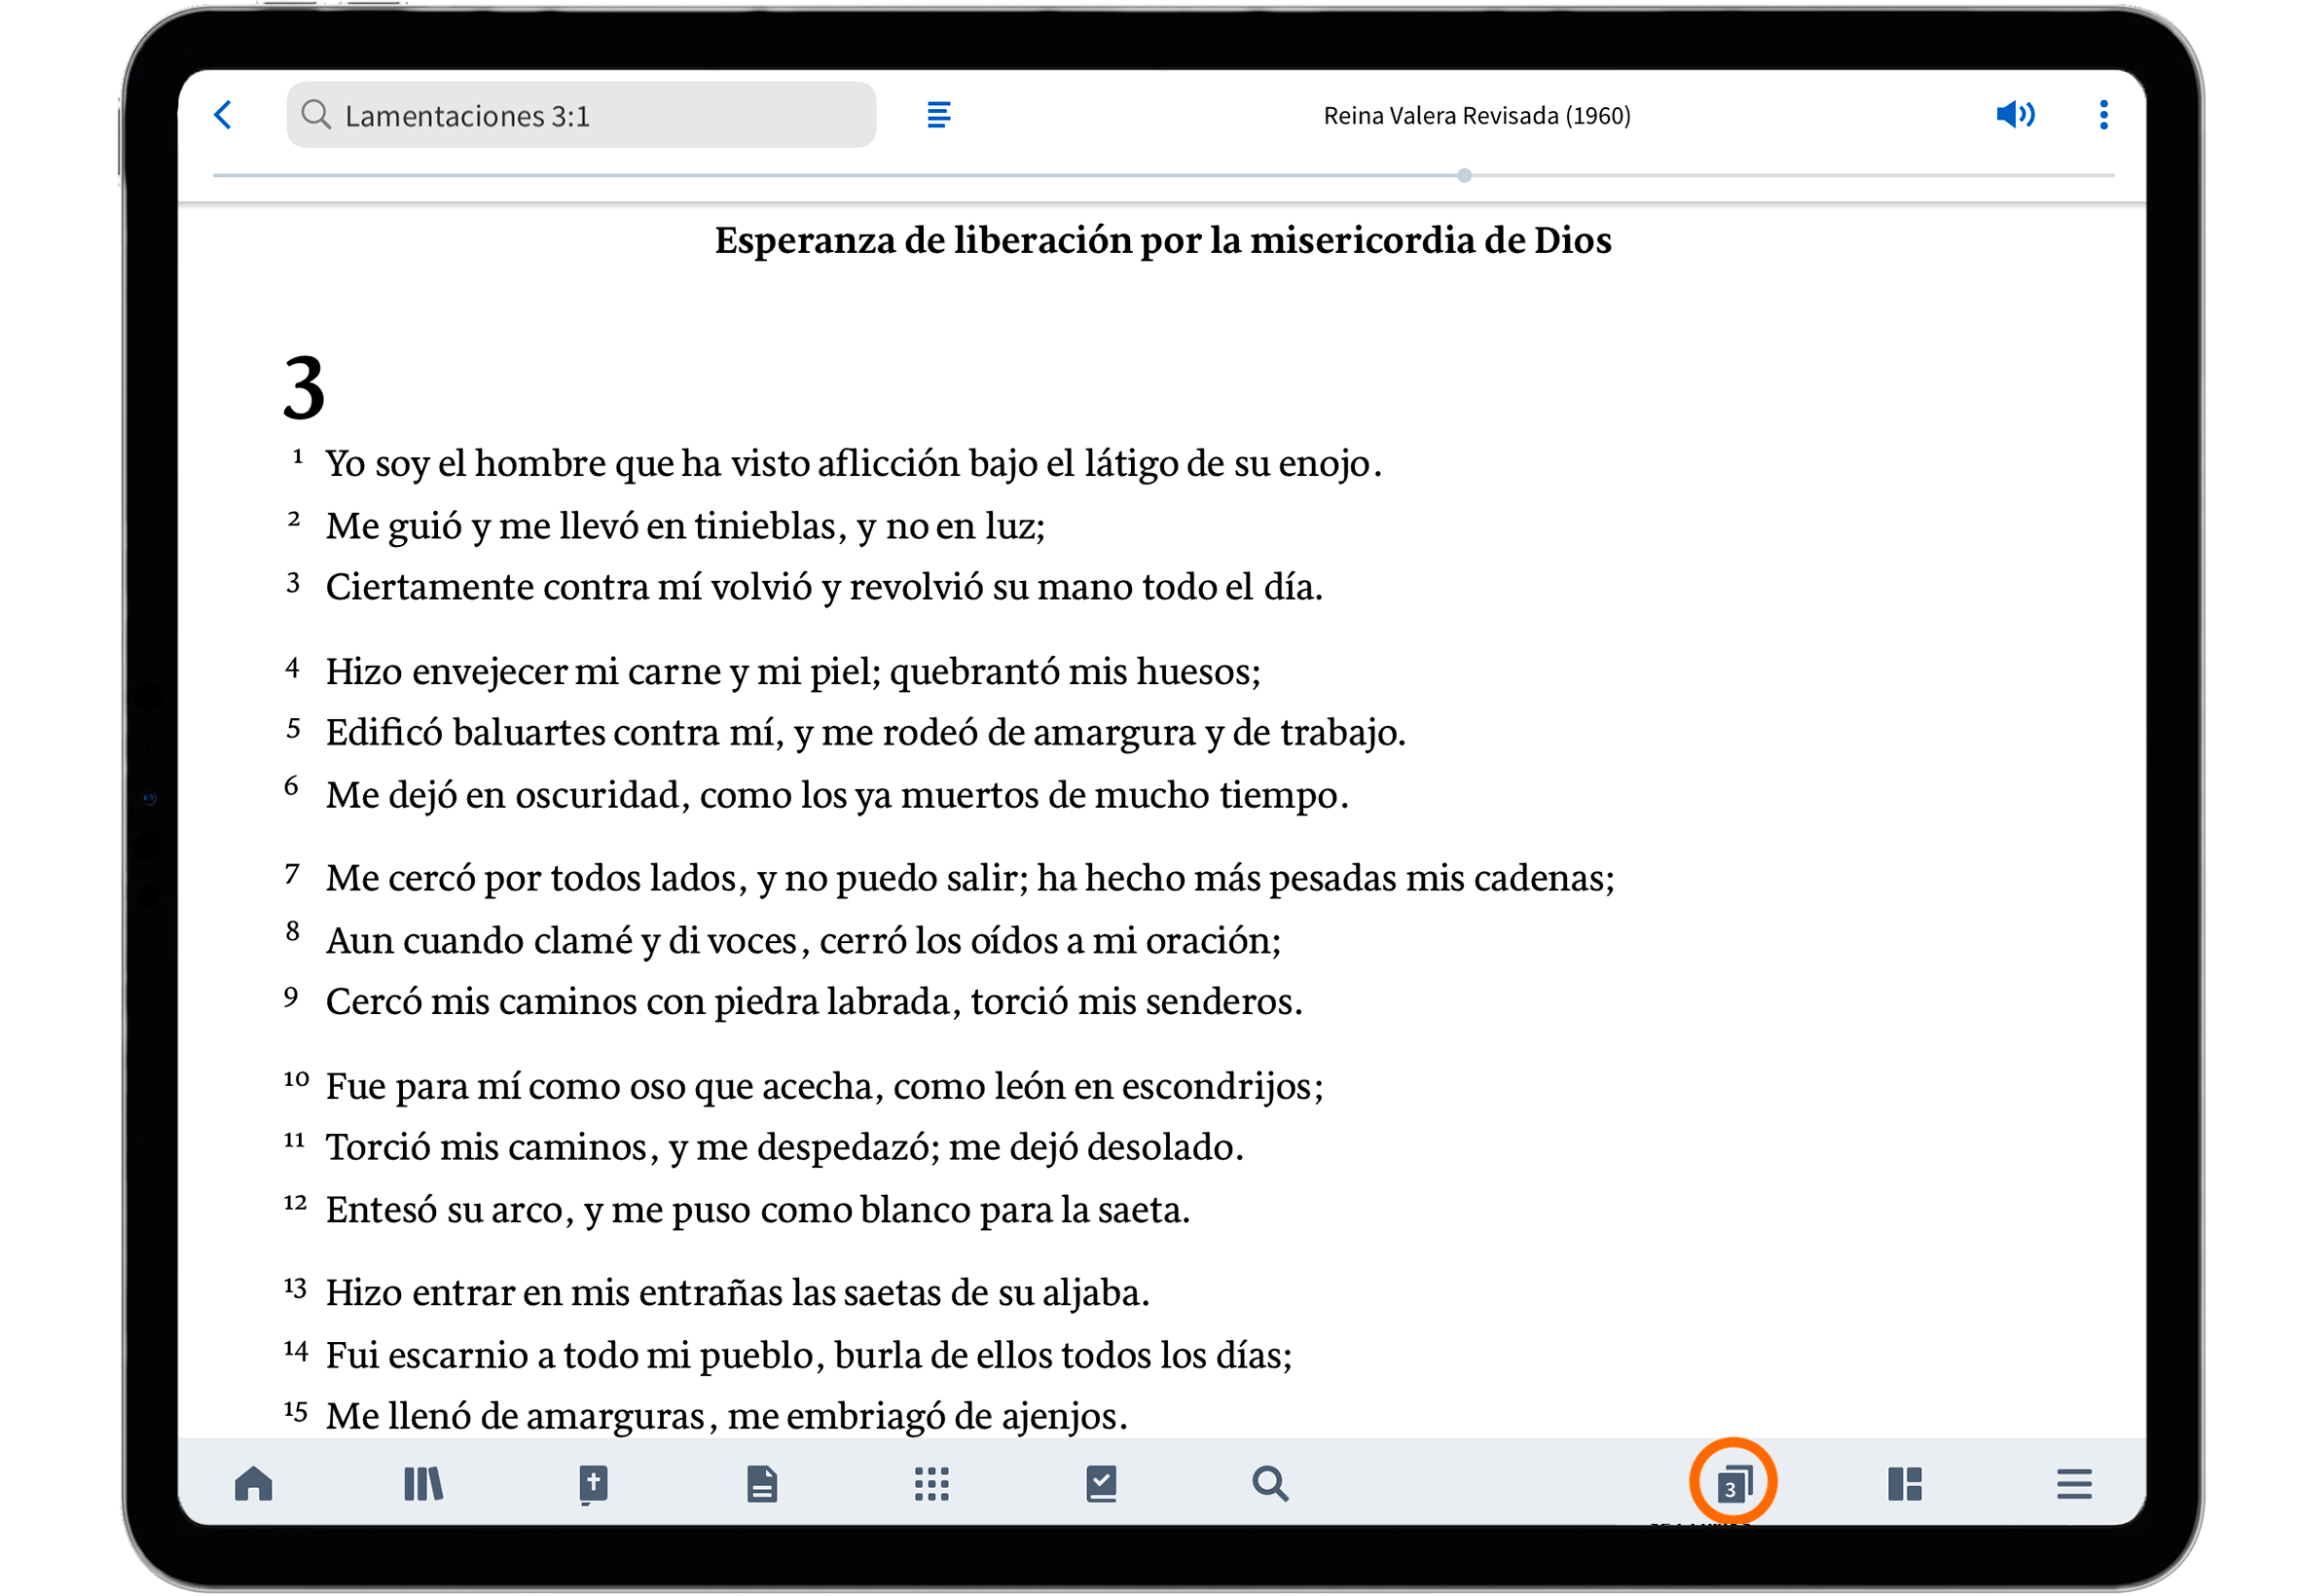Tap the Reina Valera Revisada (1960) title
This screenshot has width=2297, height=1596.
point(1477,116)
